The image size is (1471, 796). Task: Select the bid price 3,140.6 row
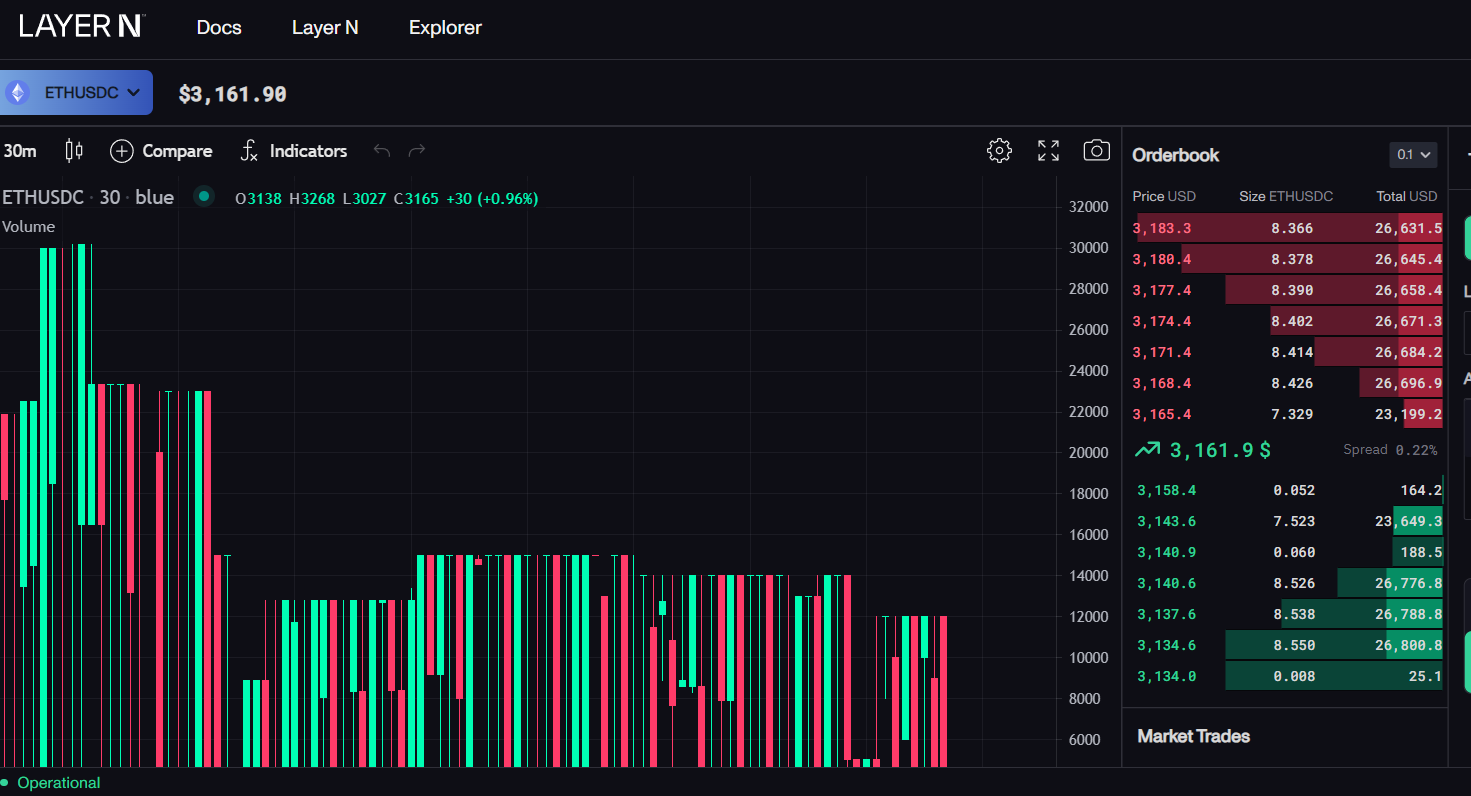point(1287,583)
